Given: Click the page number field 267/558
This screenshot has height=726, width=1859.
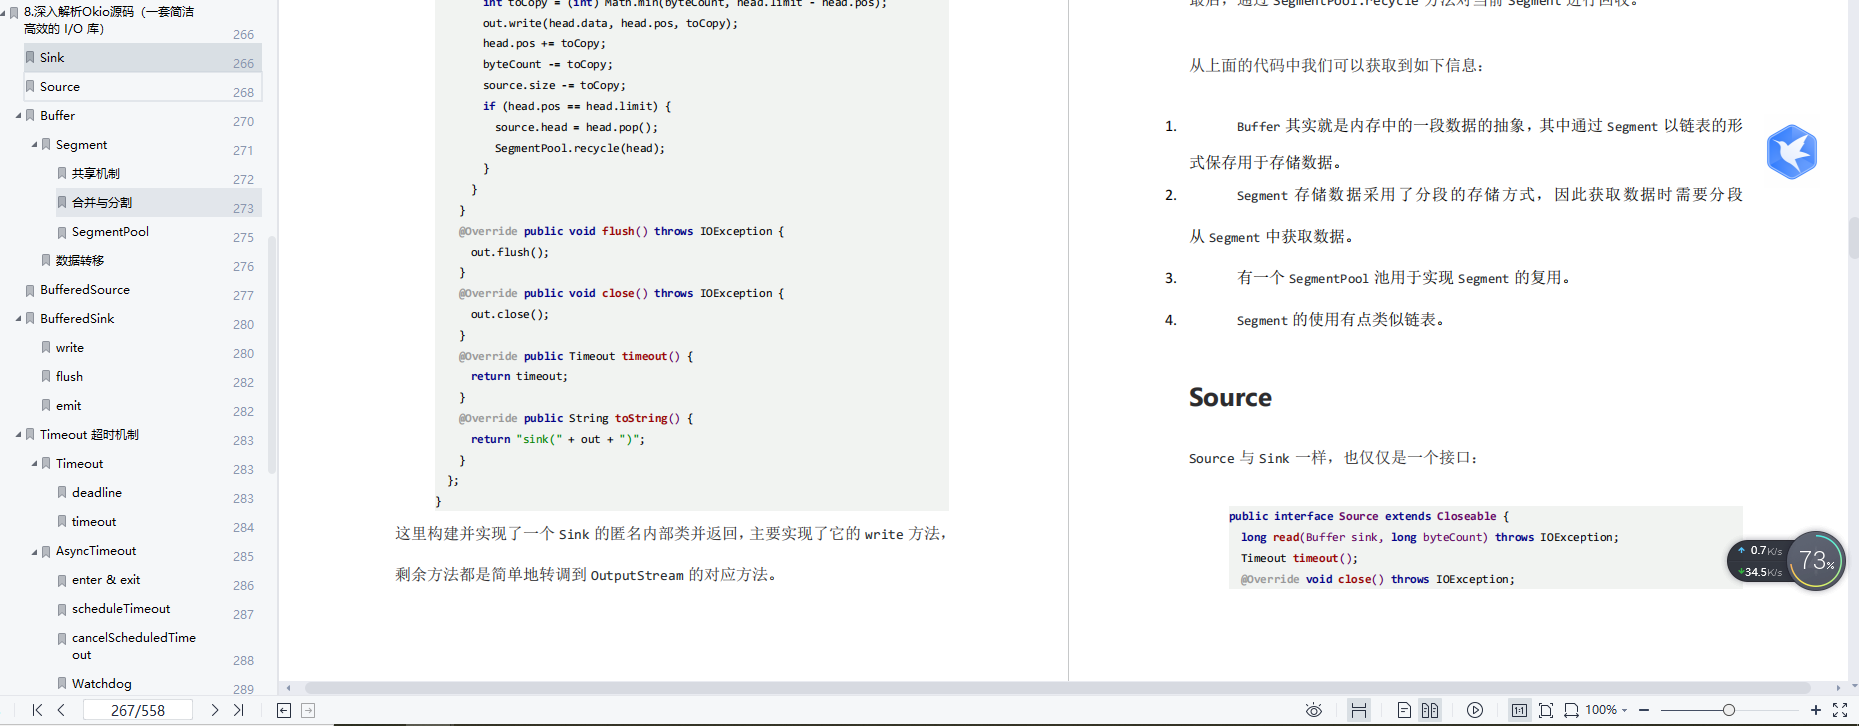Looking at the screenshot, I should pos(138,710).
